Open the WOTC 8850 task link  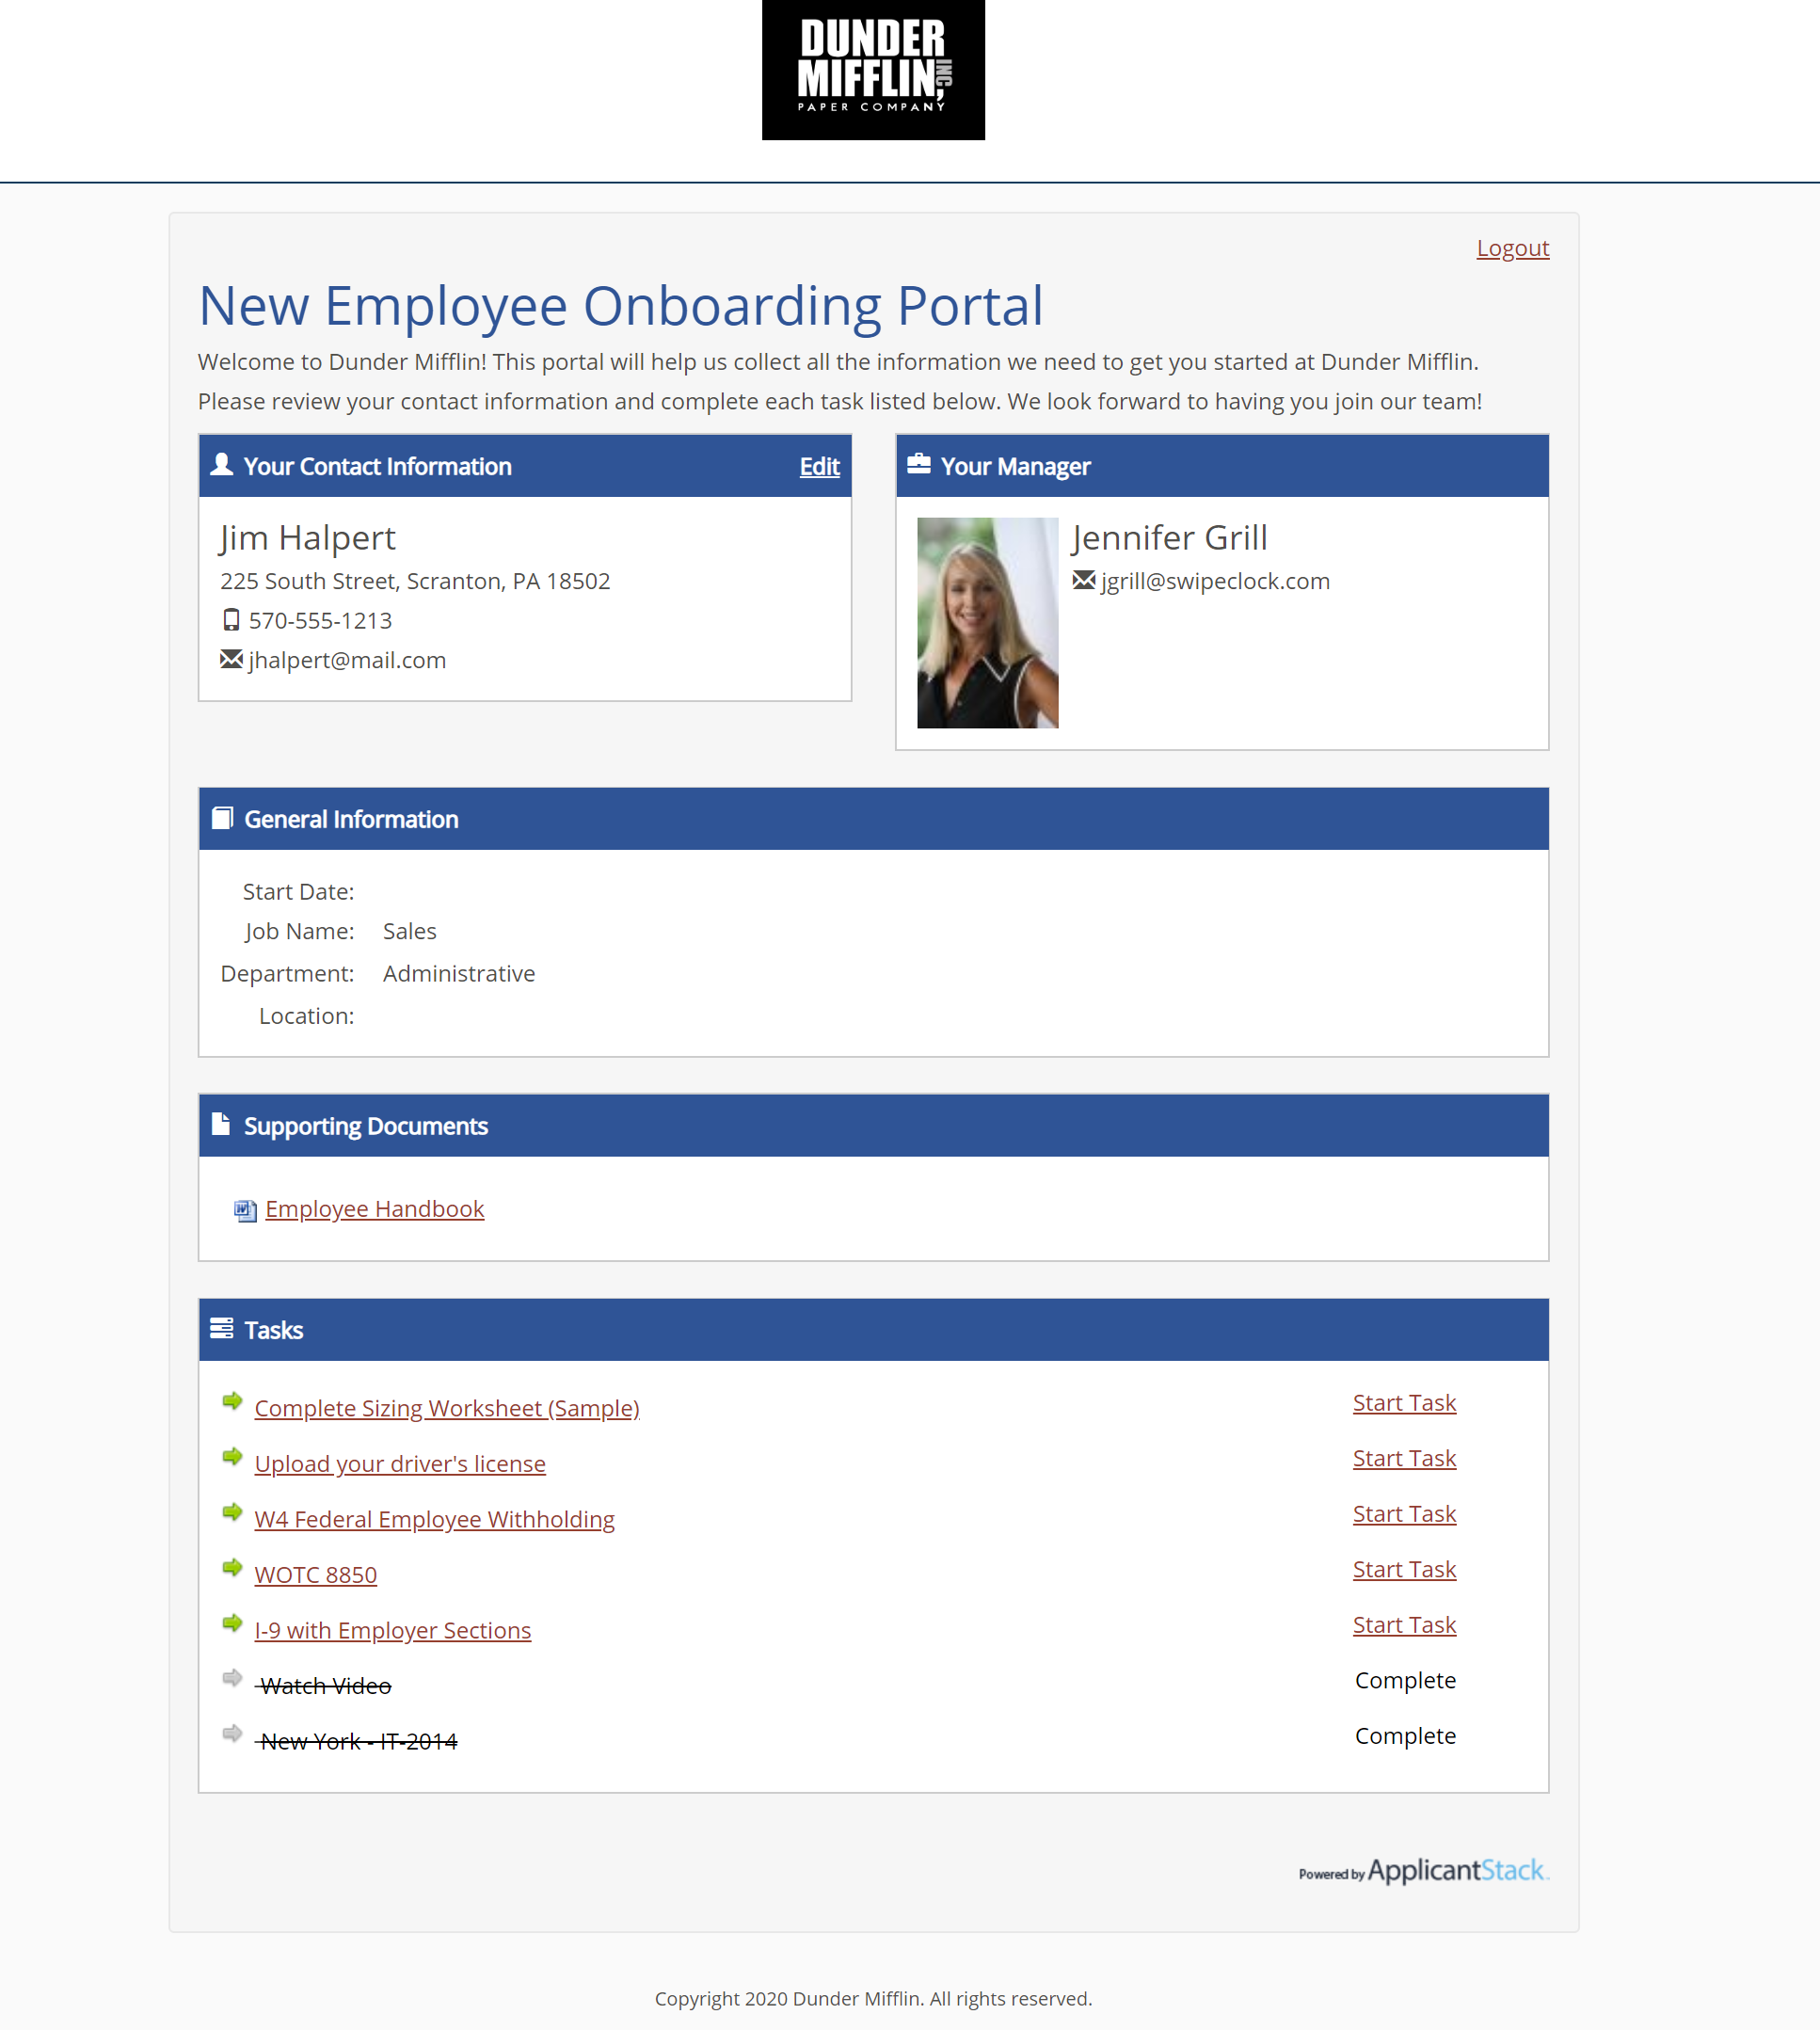tap(315, 1575)
